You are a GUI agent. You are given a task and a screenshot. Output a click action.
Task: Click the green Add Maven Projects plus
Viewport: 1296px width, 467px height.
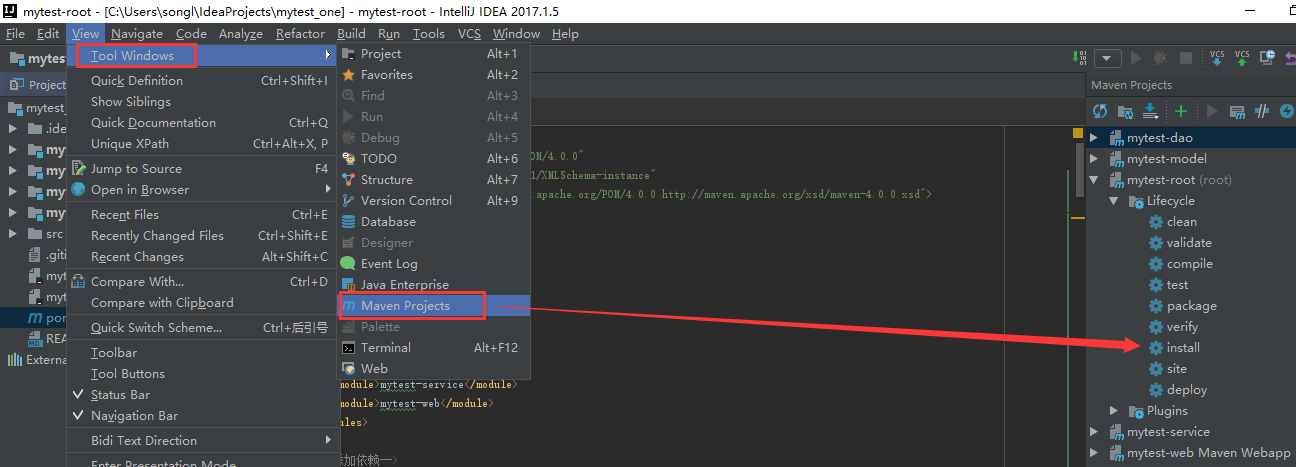[x=1180, y=111]
